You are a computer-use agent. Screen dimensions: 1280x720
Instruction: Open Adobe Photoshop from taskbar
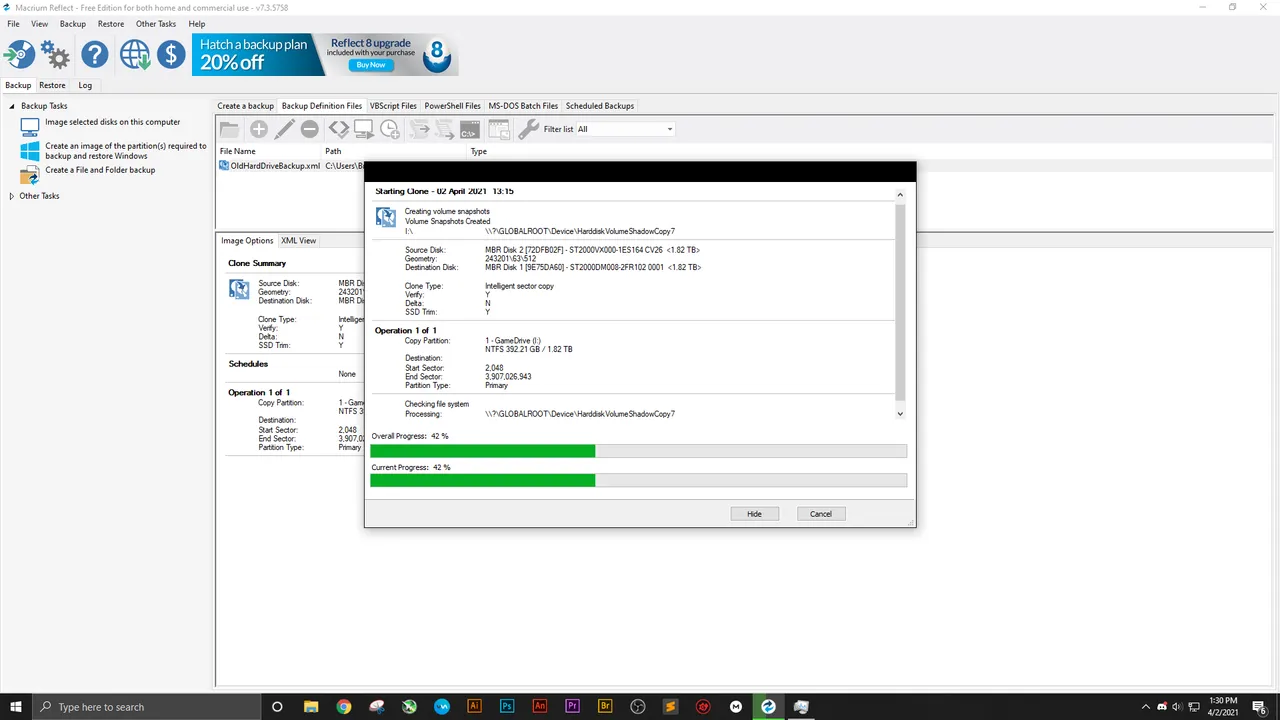[507, 706]
